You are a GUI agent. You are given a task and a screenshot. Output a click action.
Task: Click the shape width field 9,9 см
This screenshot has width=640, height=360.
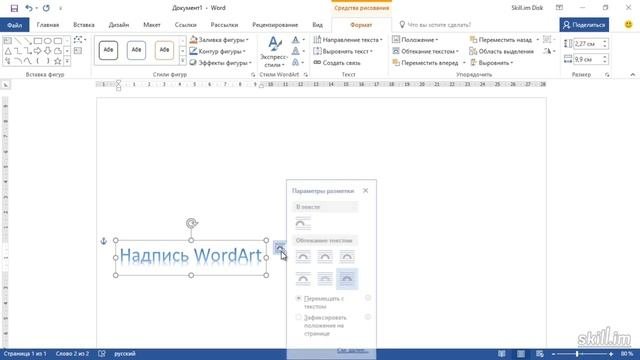[x=588, y=60]
